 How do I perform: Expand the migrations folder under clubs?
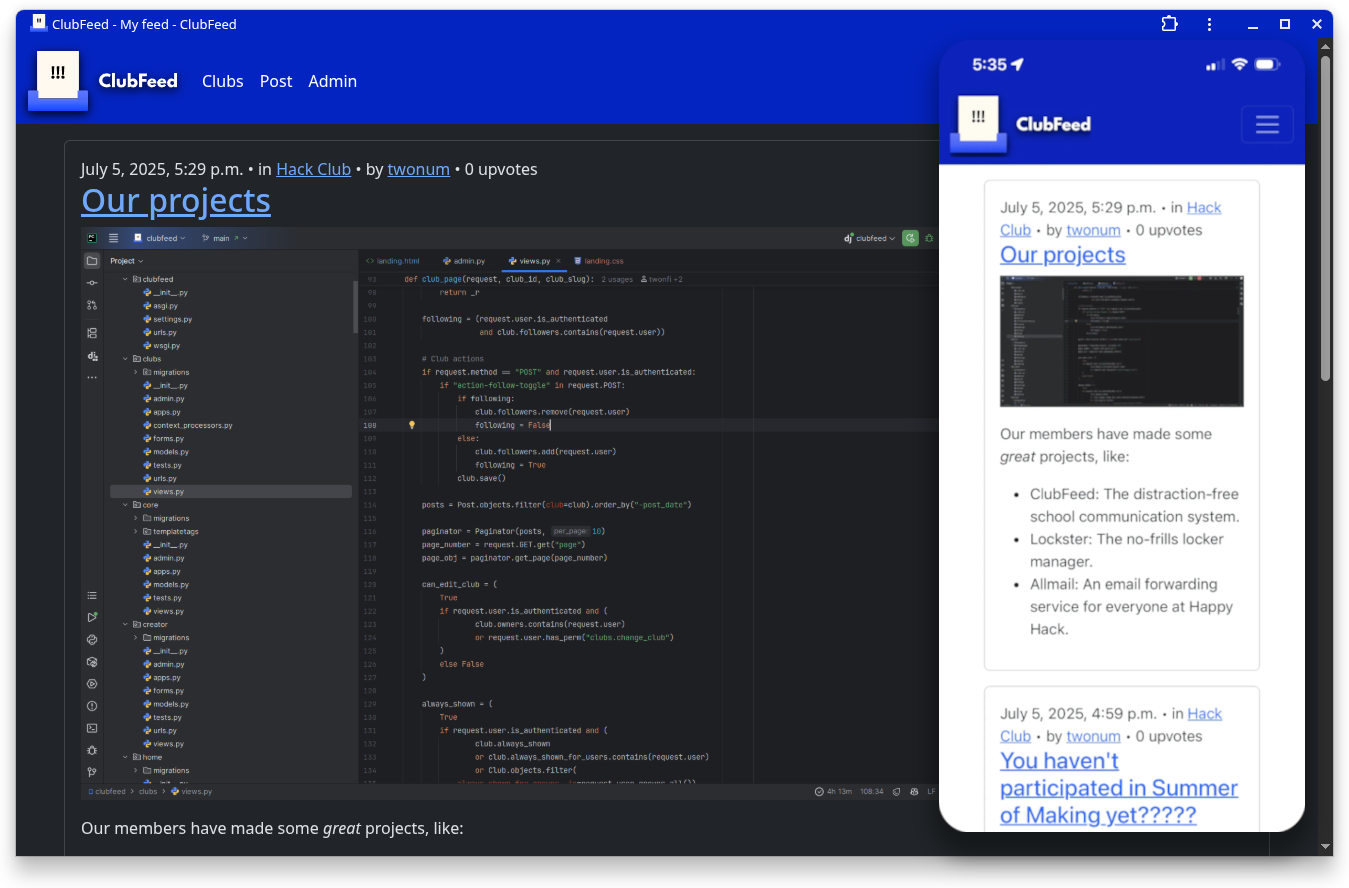pyautogui.click(x=136, y=372)
